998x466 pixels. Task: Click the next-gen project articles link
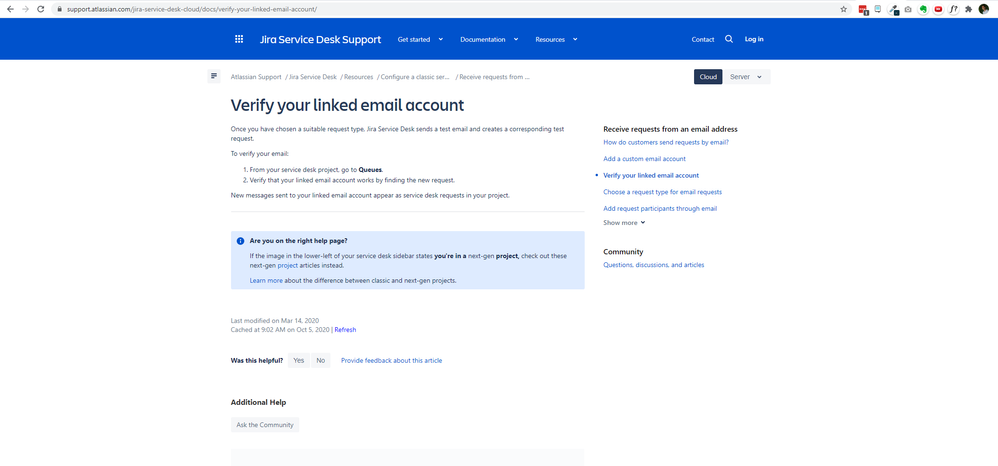pos(288,265)
